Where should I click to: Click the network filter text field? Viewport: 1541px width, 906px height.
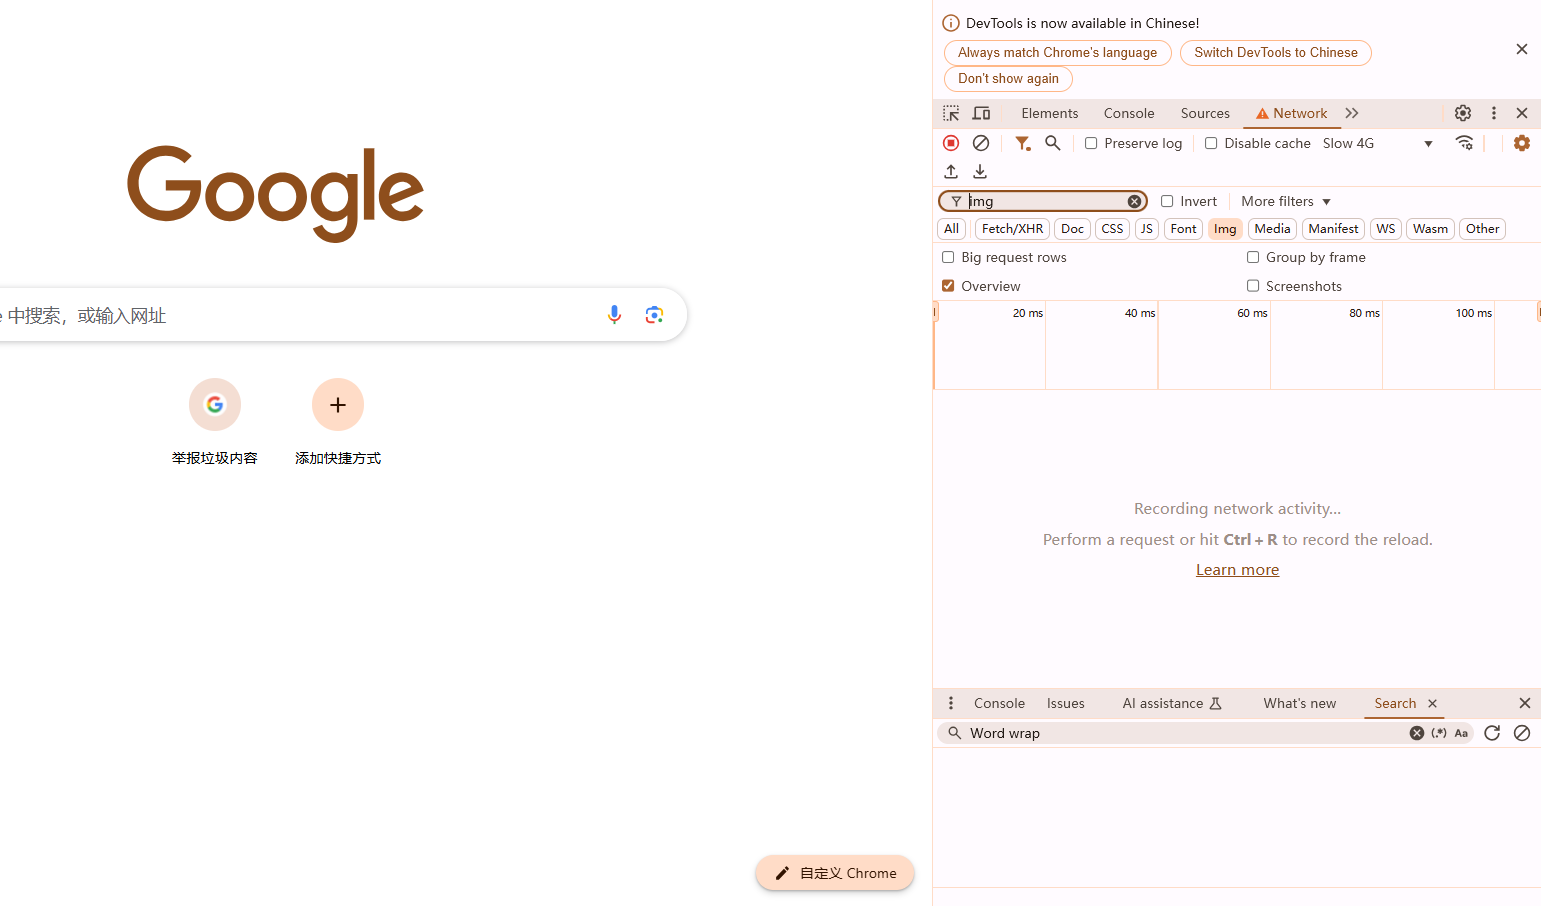pos(1045,201)
